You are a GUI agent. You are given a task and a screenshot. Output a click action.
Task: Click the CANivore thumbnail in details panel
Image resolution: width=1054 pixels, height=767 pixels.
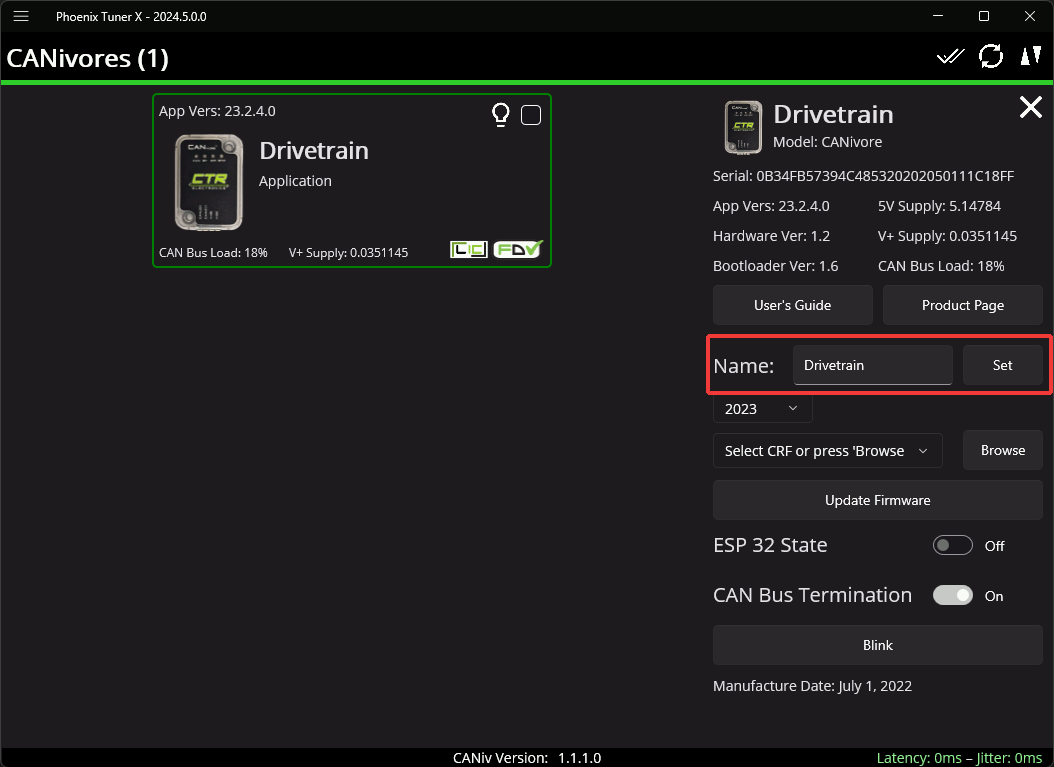coord(743,128)
